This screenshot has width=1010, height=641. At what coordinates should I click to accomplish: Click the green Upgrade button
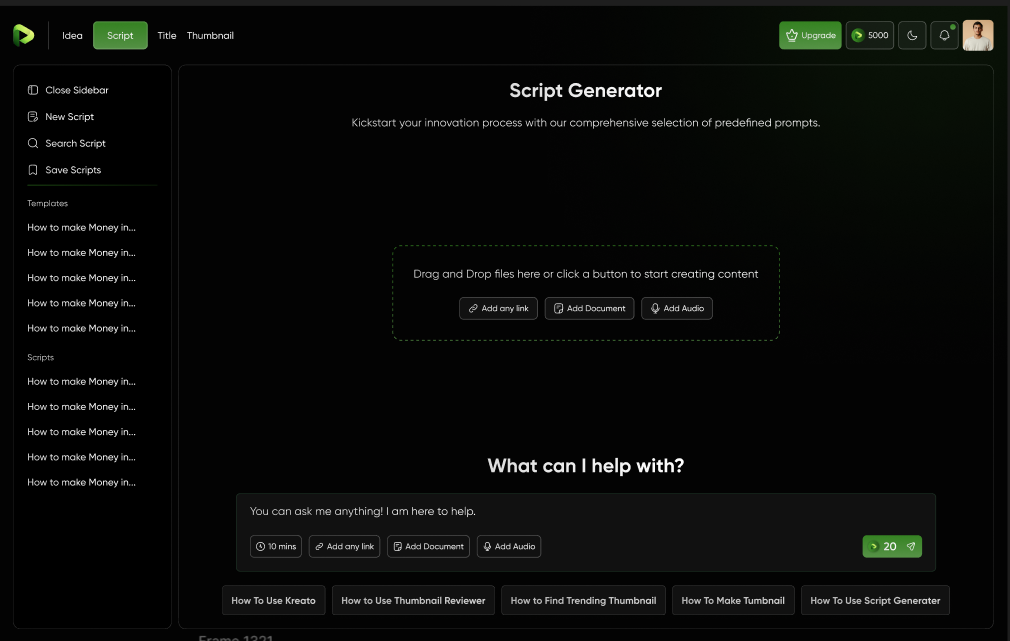coord(810,35)
